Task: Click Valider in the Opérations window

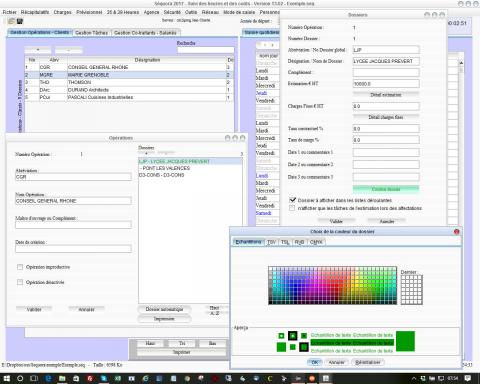Action: click(34, 309)
